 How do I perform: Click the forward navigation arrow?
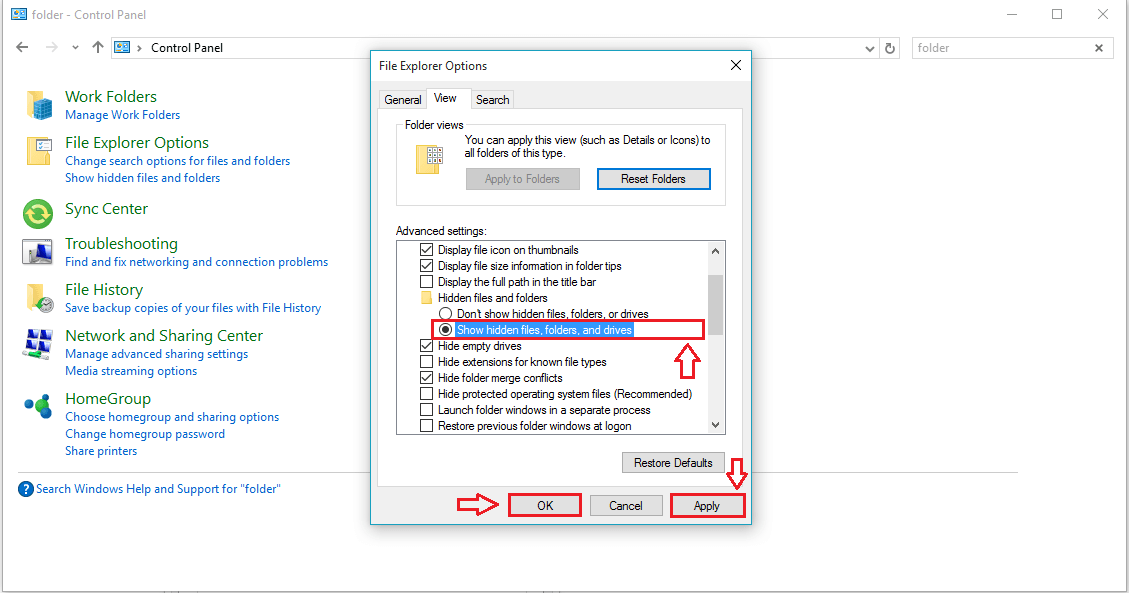click(x=51, y=47)
